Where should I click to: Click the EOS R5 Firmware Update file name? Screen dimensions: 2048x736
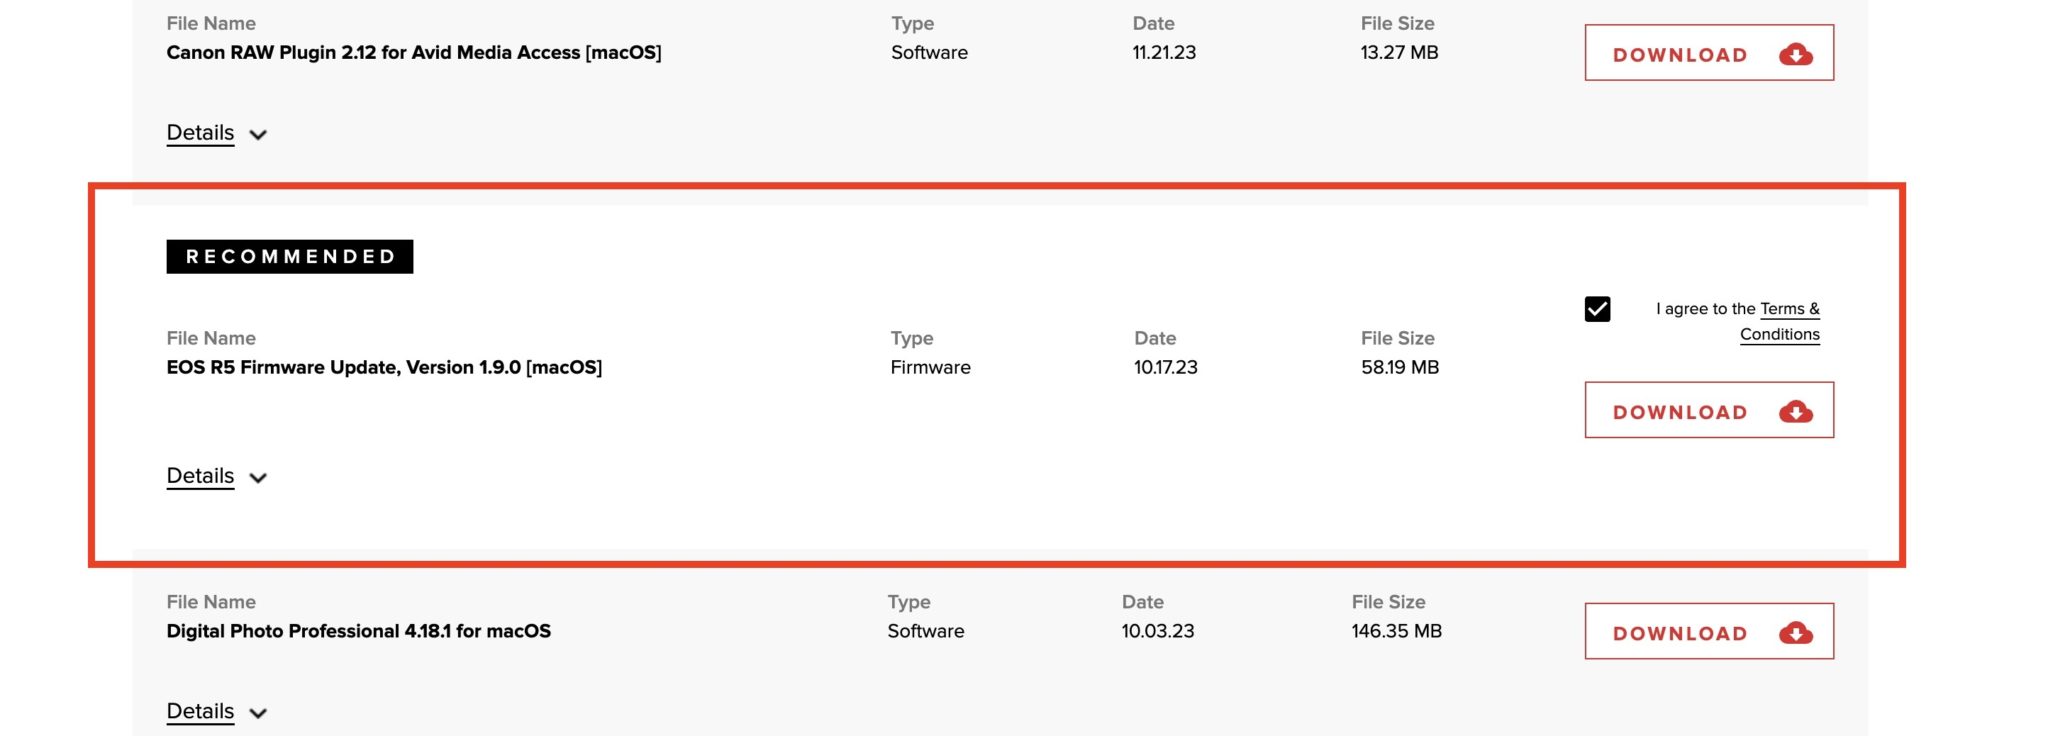coord(384,367)
